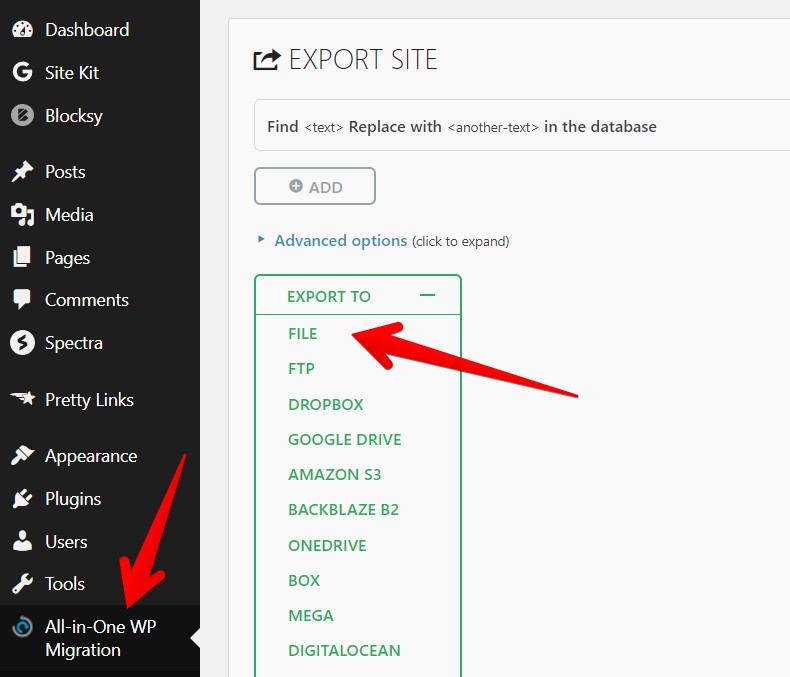Export site to BOX

pos(304,580)
